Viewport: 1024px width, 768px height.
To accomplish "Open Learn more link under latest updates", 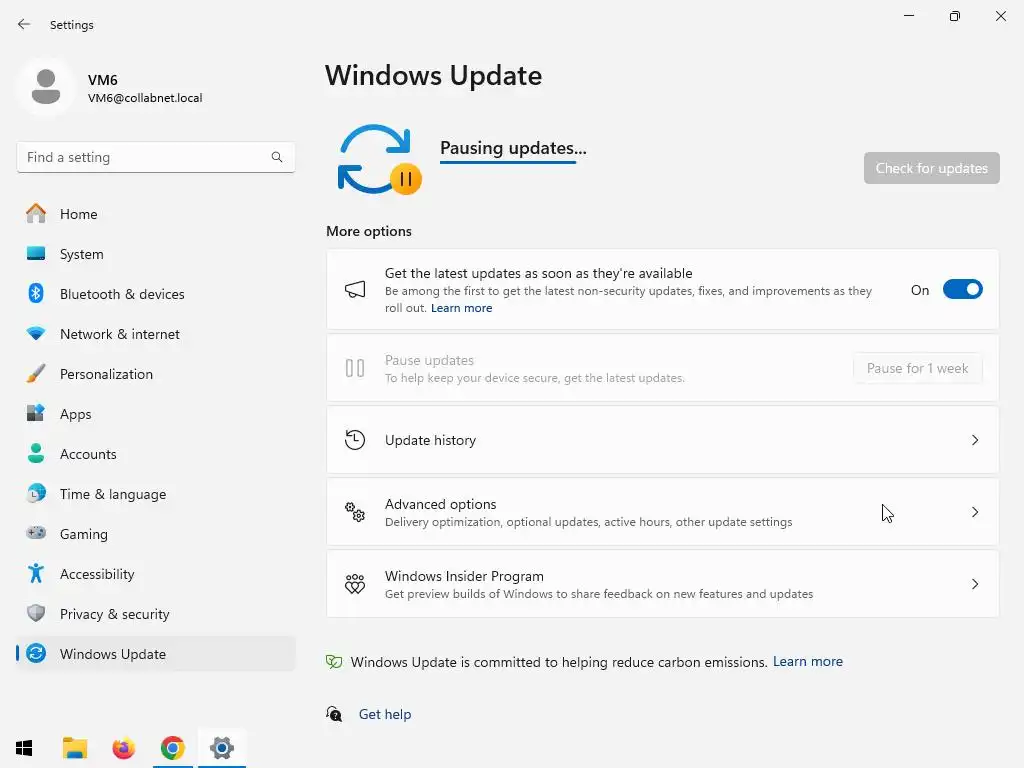I will 461,308.
